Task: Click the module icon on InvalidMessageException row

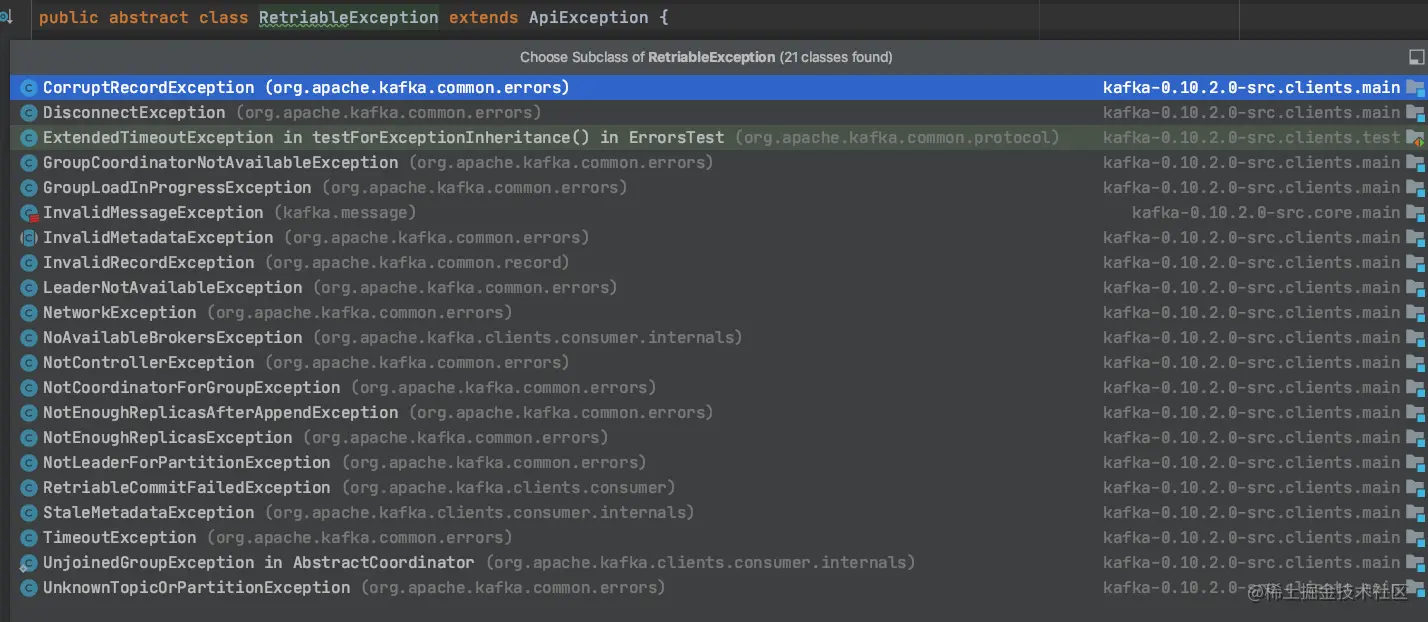Action: (1414, 213)
